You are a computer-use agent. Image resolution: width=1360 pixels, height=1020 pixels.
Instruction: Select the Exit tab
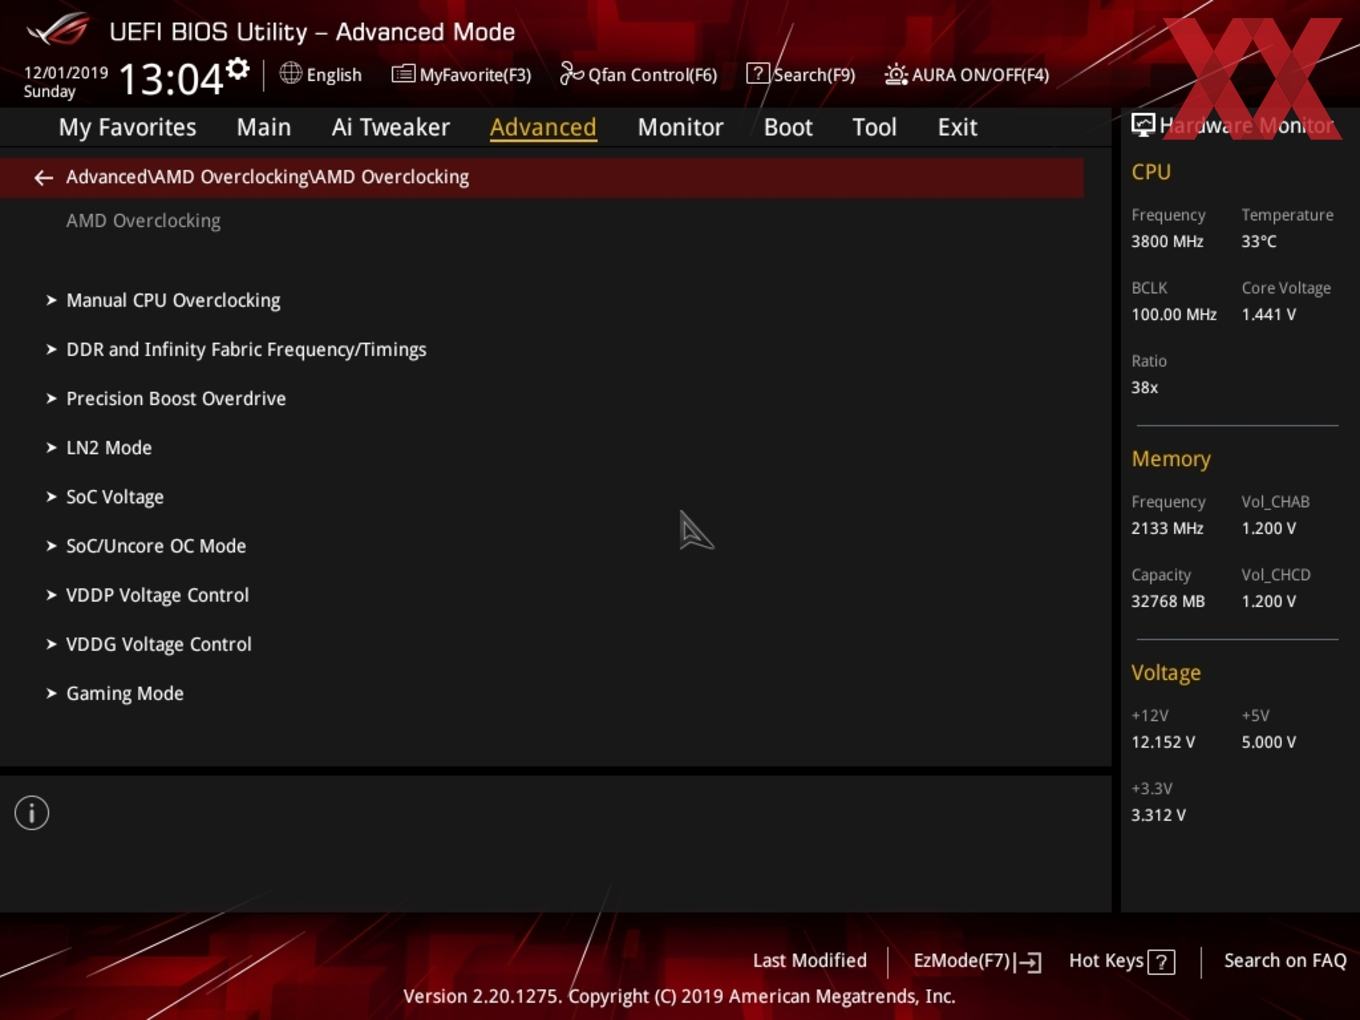(x=957, y=127)
